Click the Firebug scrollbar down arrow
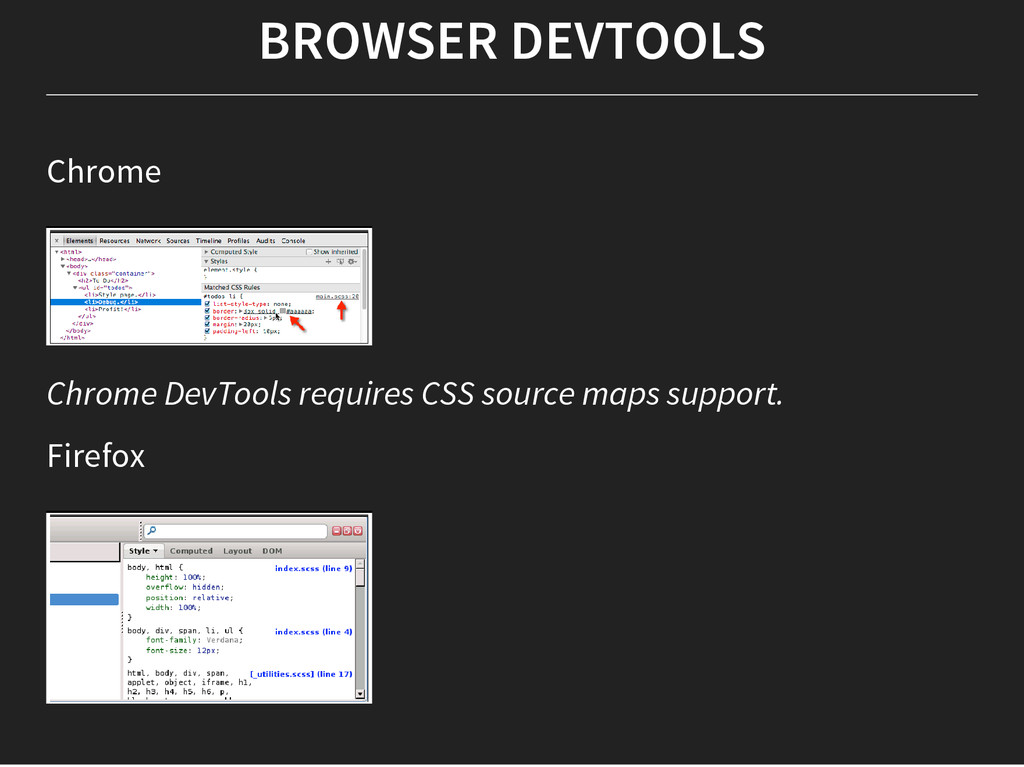The width and height of the screenshot is (1024, 767). click(x=360, y=694)
